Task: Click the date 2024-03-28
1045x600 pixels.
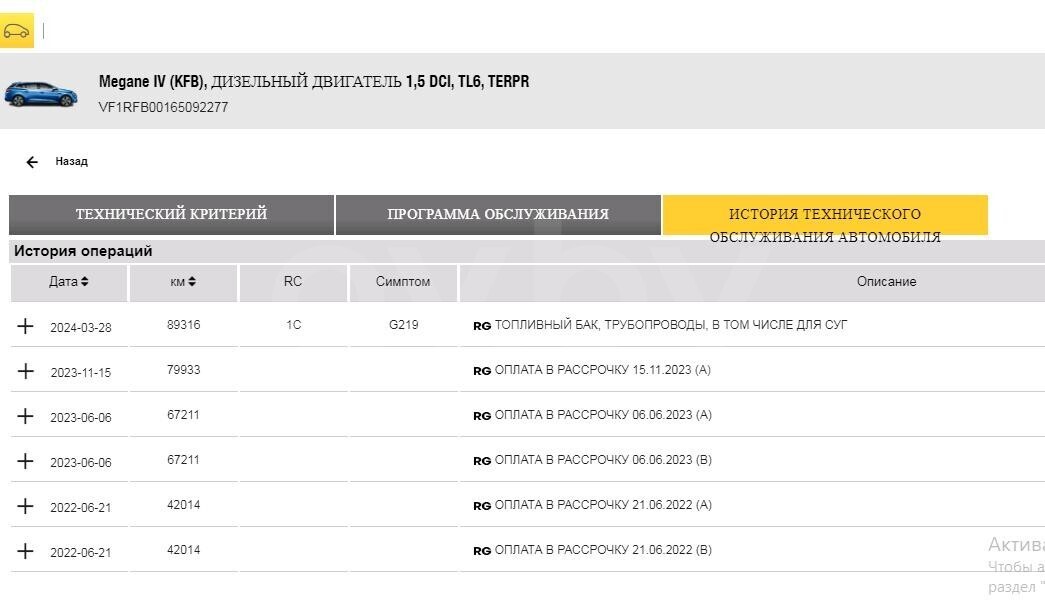Action: [81, 328]
